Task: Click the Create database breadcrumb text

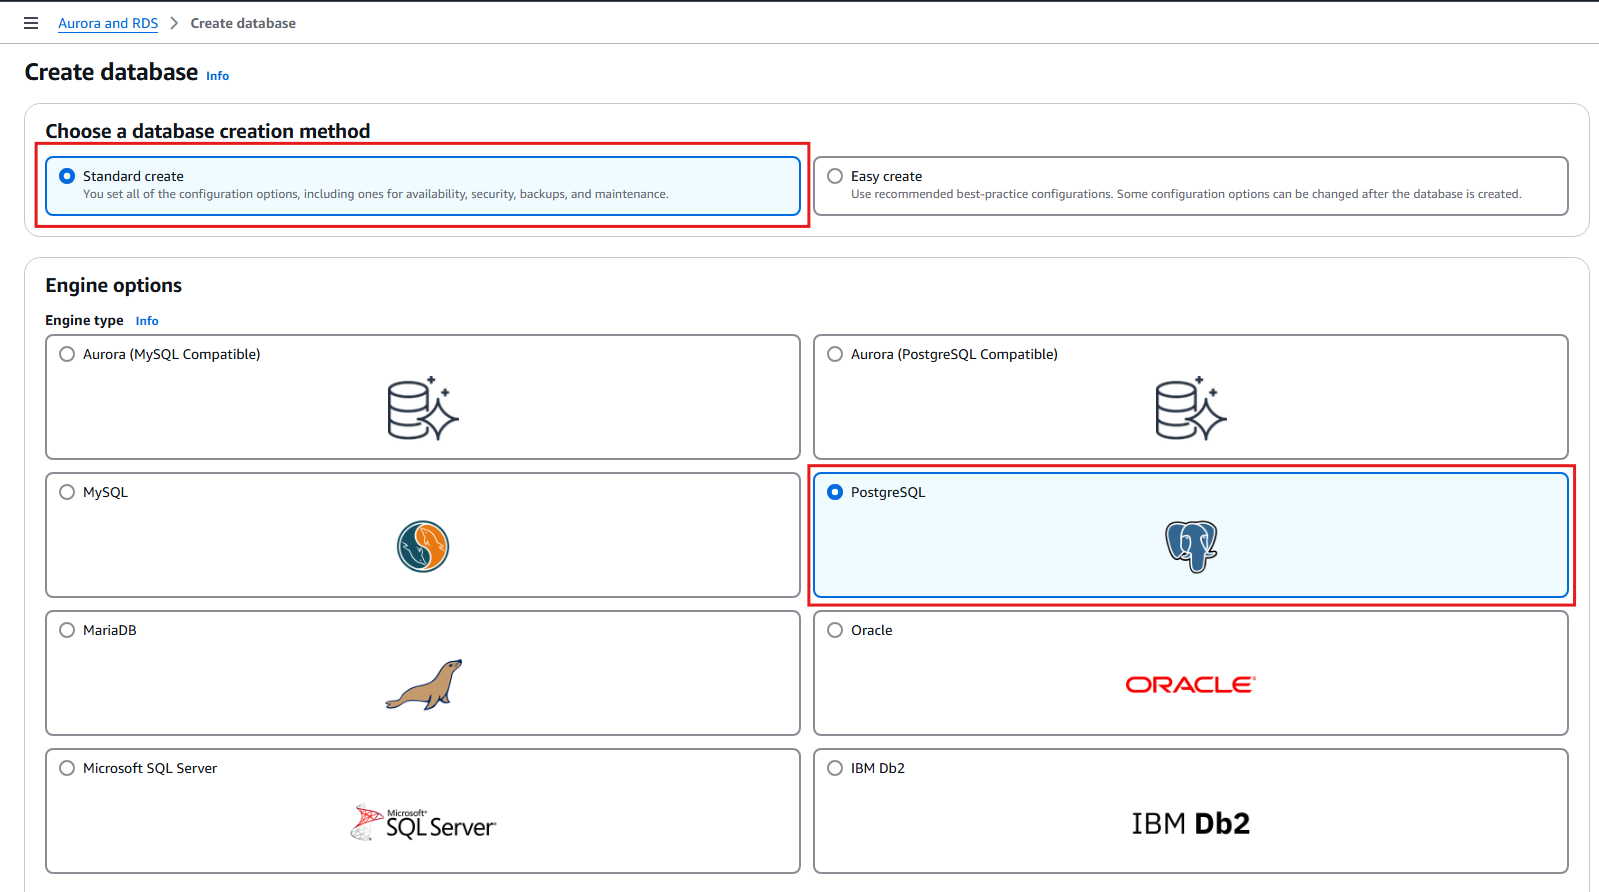Action: tap(243, 23)
